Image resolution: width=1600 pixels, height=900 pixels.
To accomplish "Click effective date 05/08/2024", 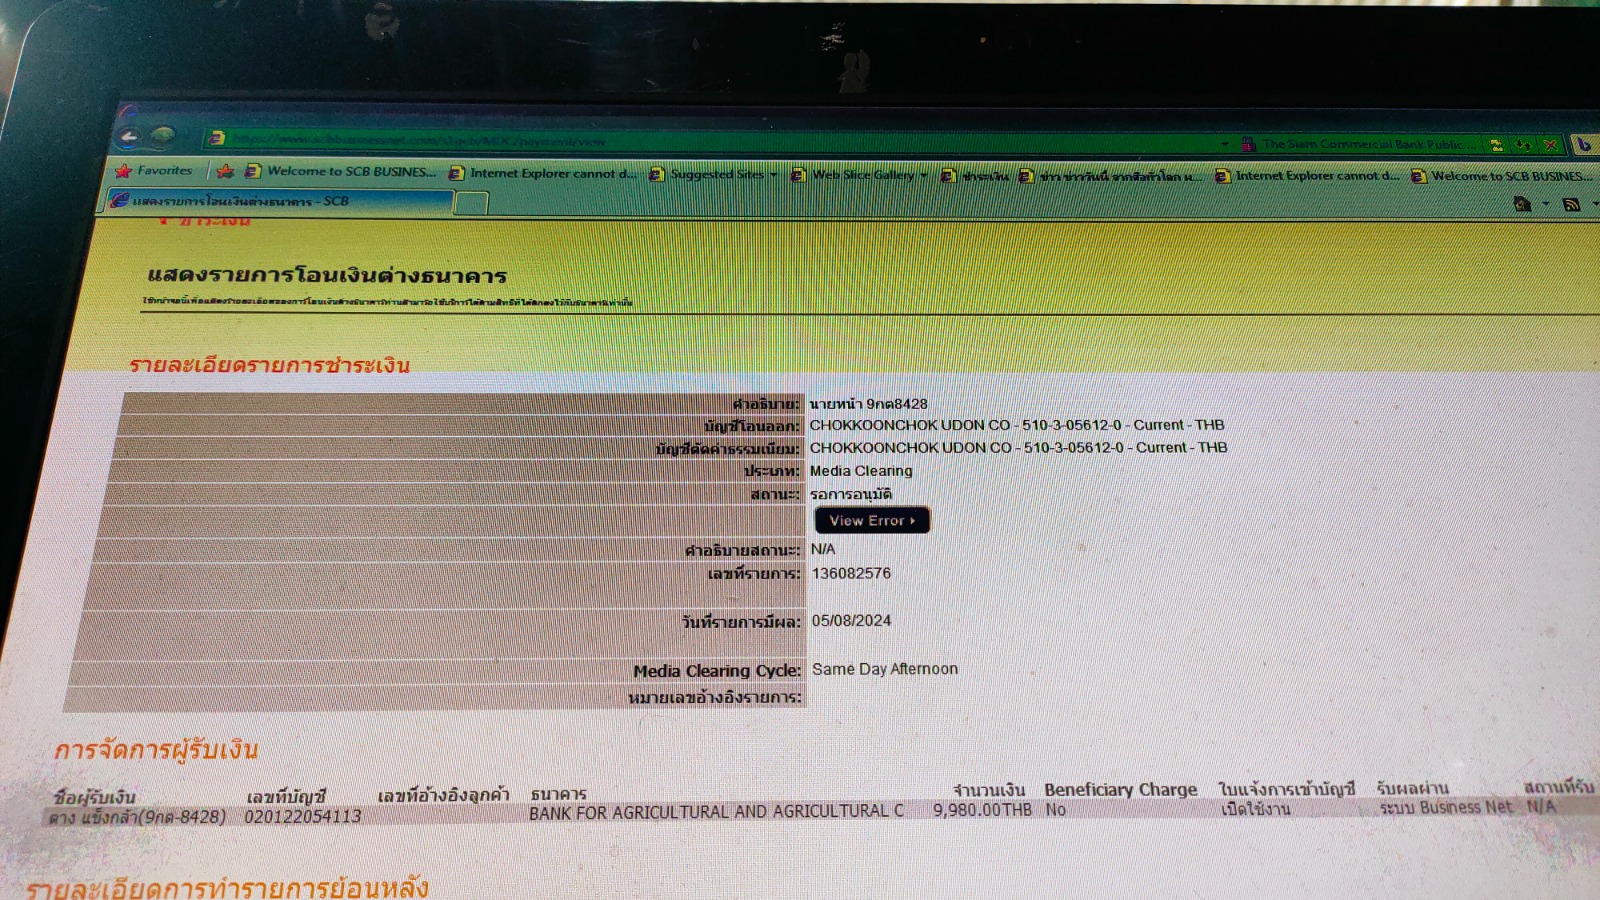I will 851,621.
